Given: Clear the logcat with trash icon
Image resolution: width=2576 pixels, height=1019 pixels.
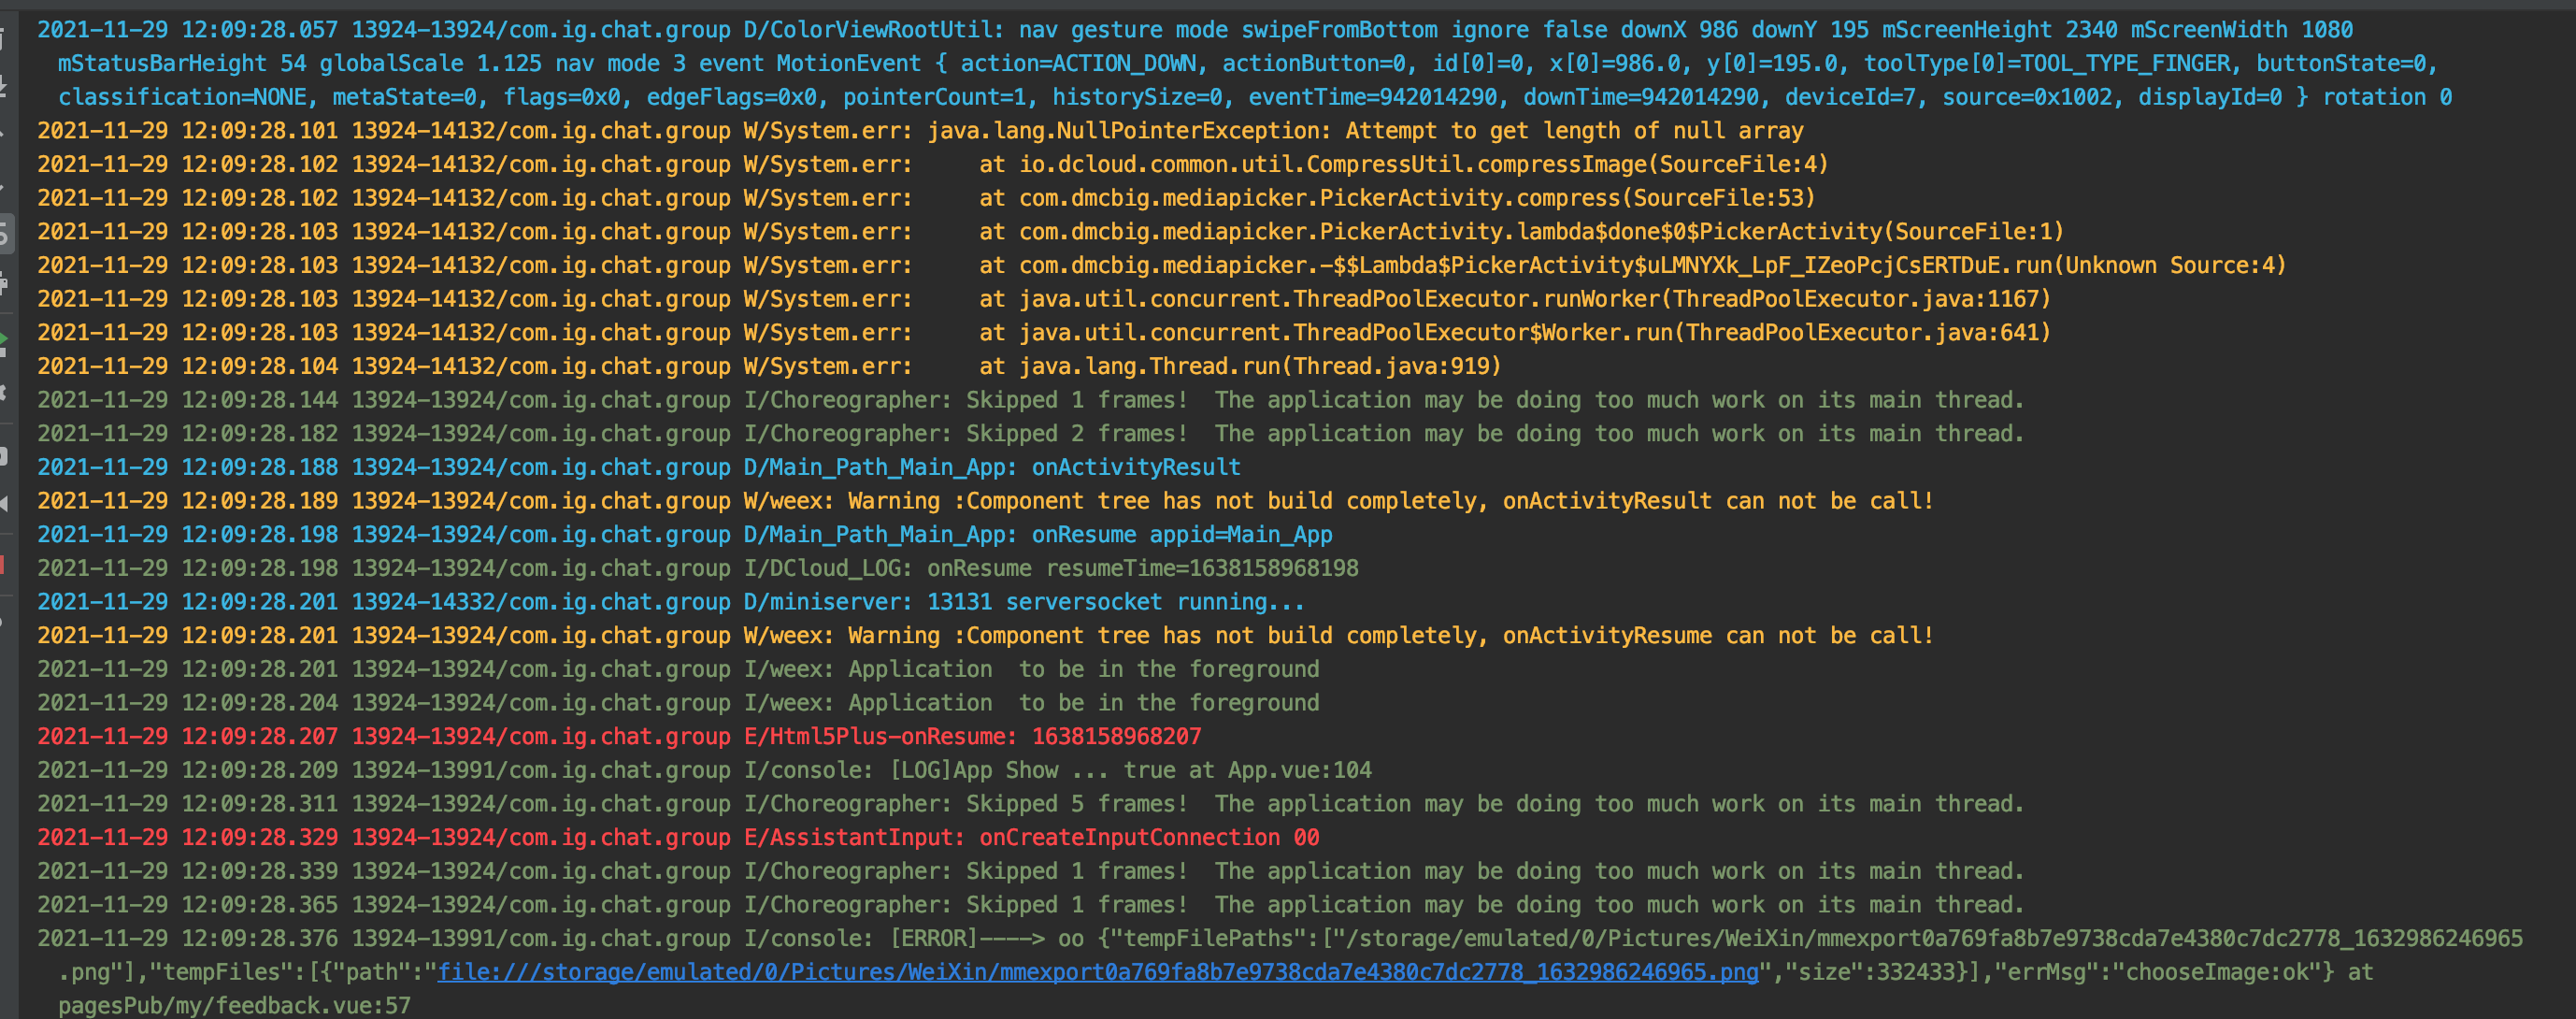Looking at the screenshot, I should tap(4, 40).
